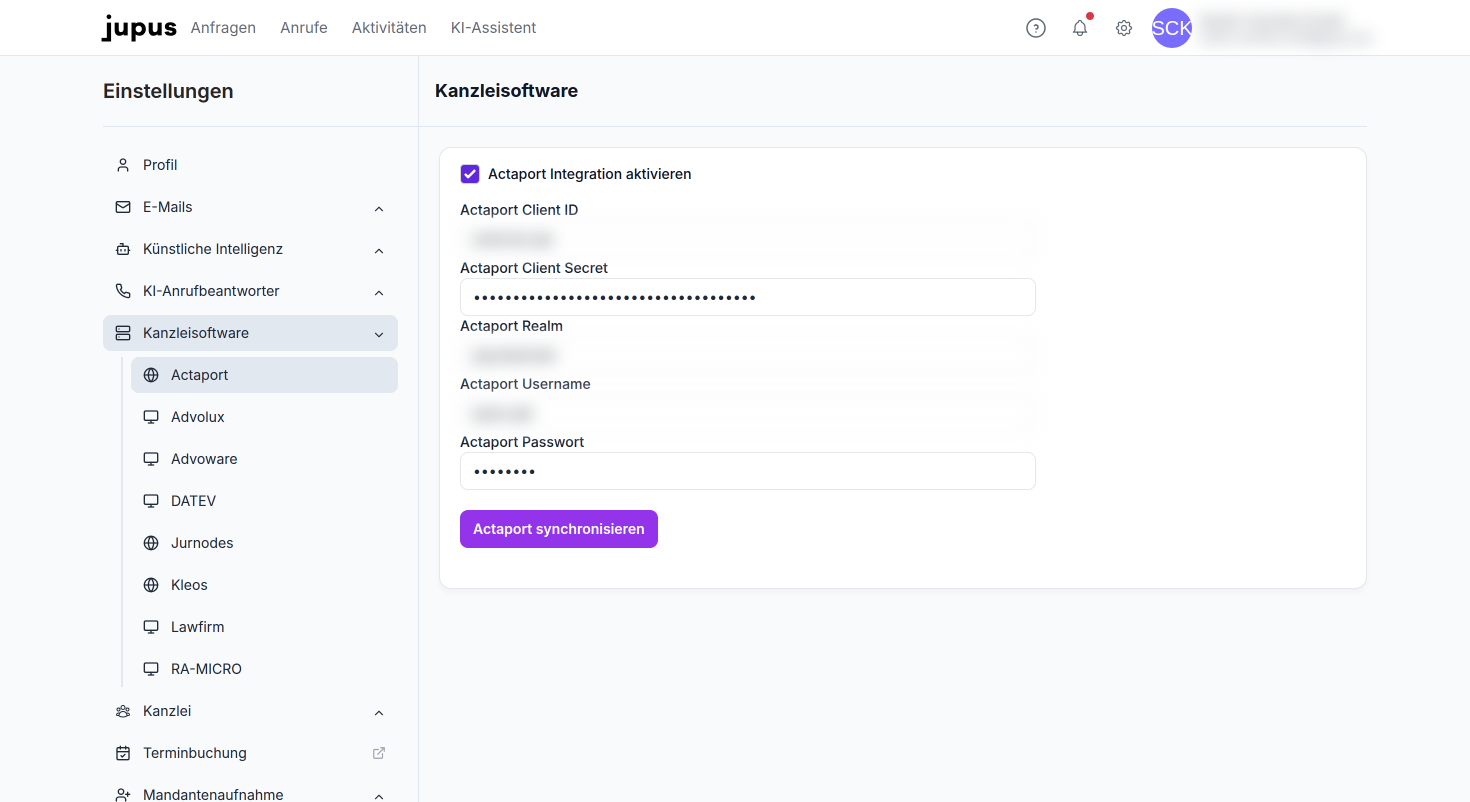1470x802 pixels.
Task: Click the Advoware monitor icon
Action: point(151,459)
